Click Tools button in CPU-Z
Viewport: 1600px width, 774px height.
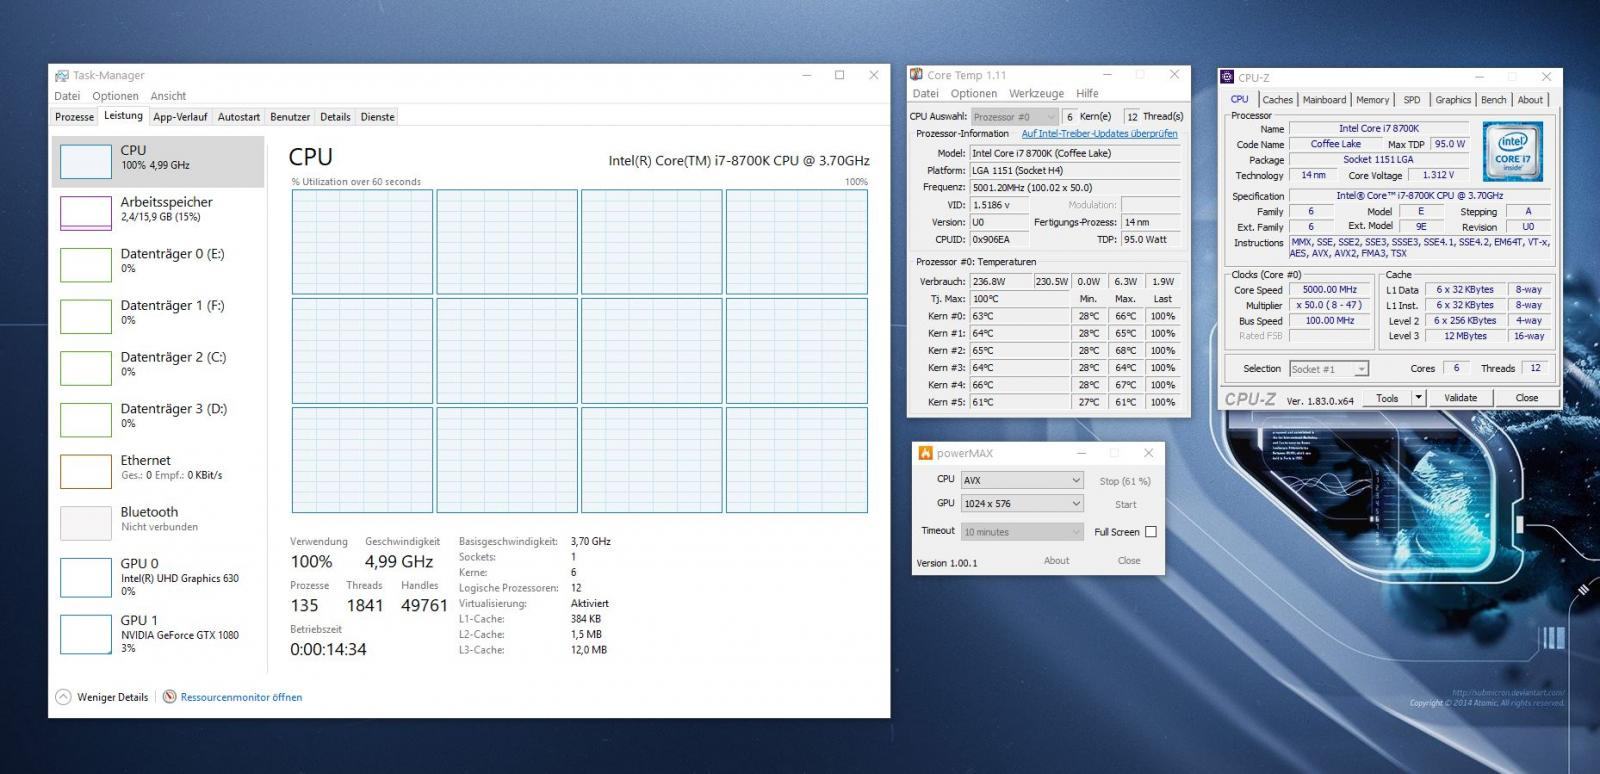1387,398
